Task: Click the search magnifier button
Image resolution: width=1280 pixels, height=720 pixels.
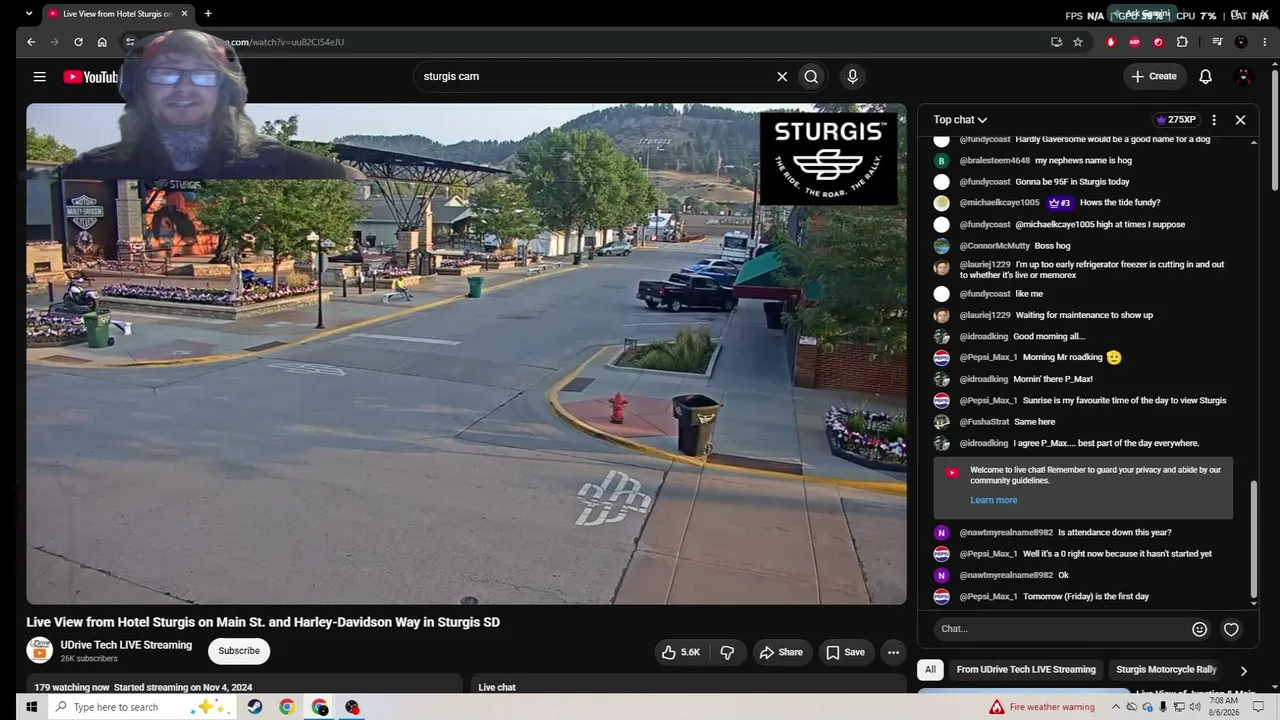Action: (811, 77)
